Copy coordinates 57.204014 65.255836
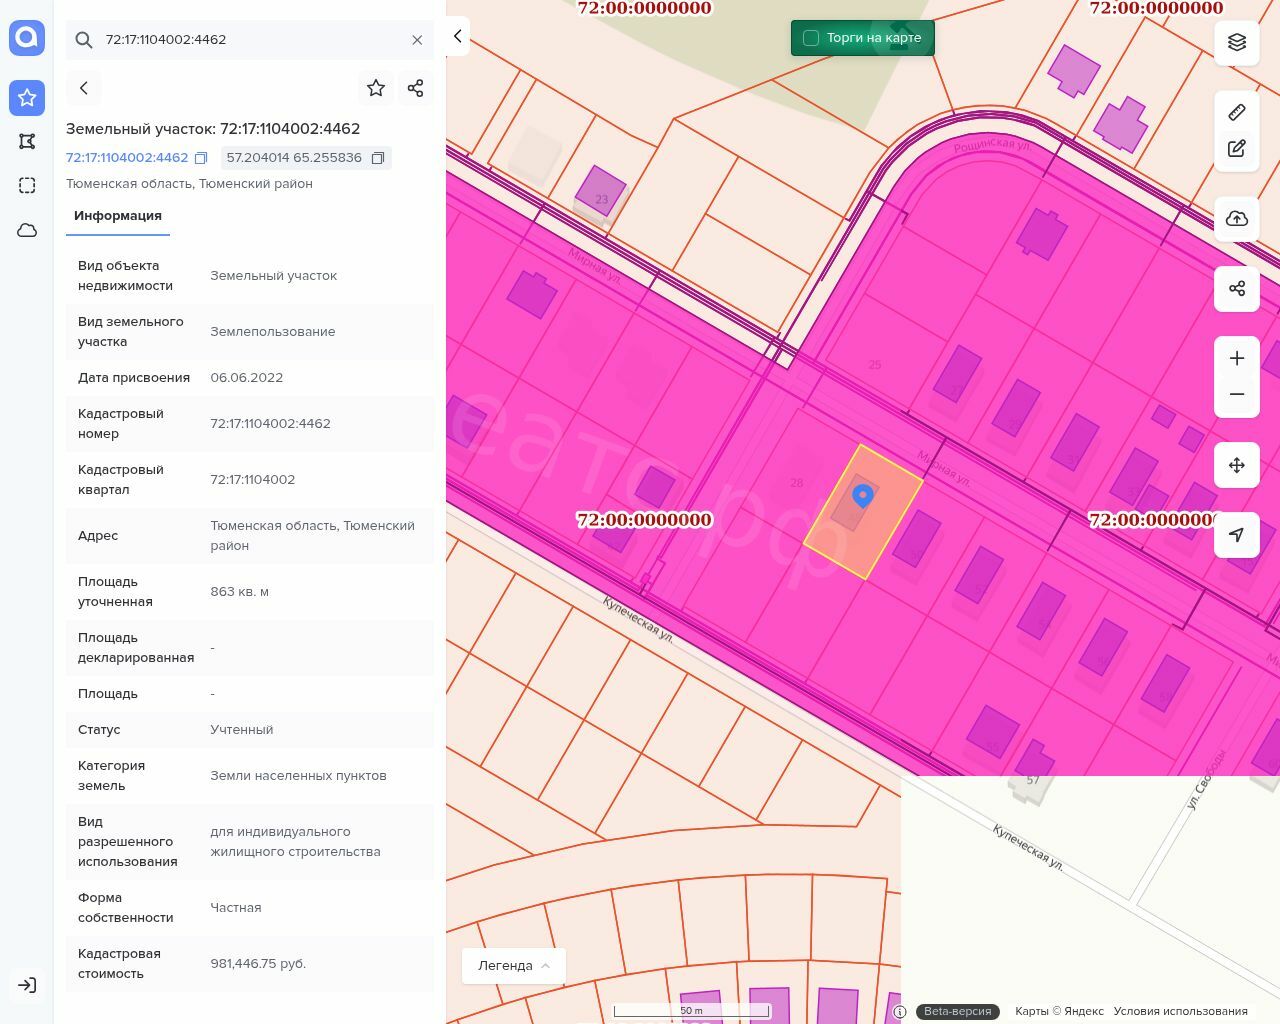This screenshot has height=1024, width=1280. click(378, 158)
